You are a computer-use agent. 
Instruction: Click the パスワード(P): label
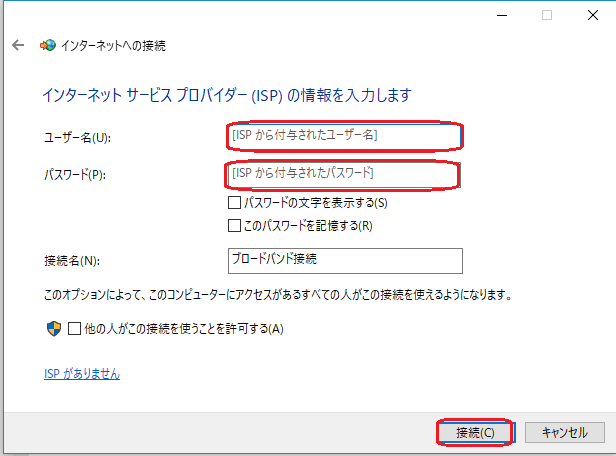pos(75,175)
